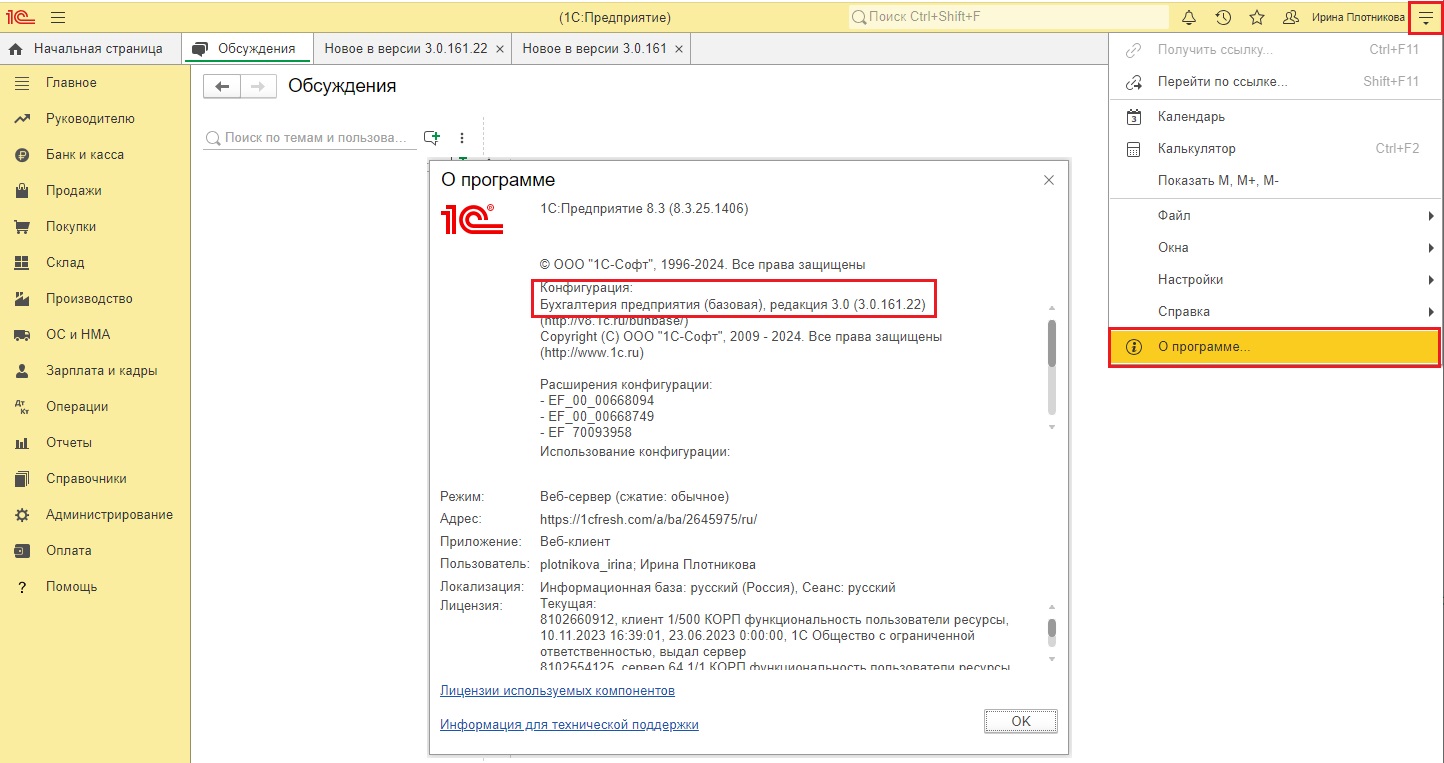Click the search field Поиск Ctrl+Shift+F

pos(1008,17)
